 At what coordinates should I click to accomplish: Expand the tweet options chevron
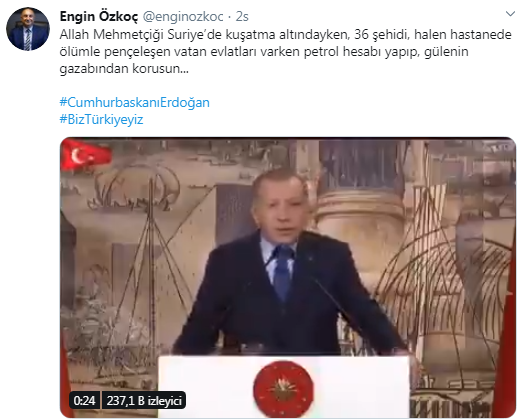(510, 14)
